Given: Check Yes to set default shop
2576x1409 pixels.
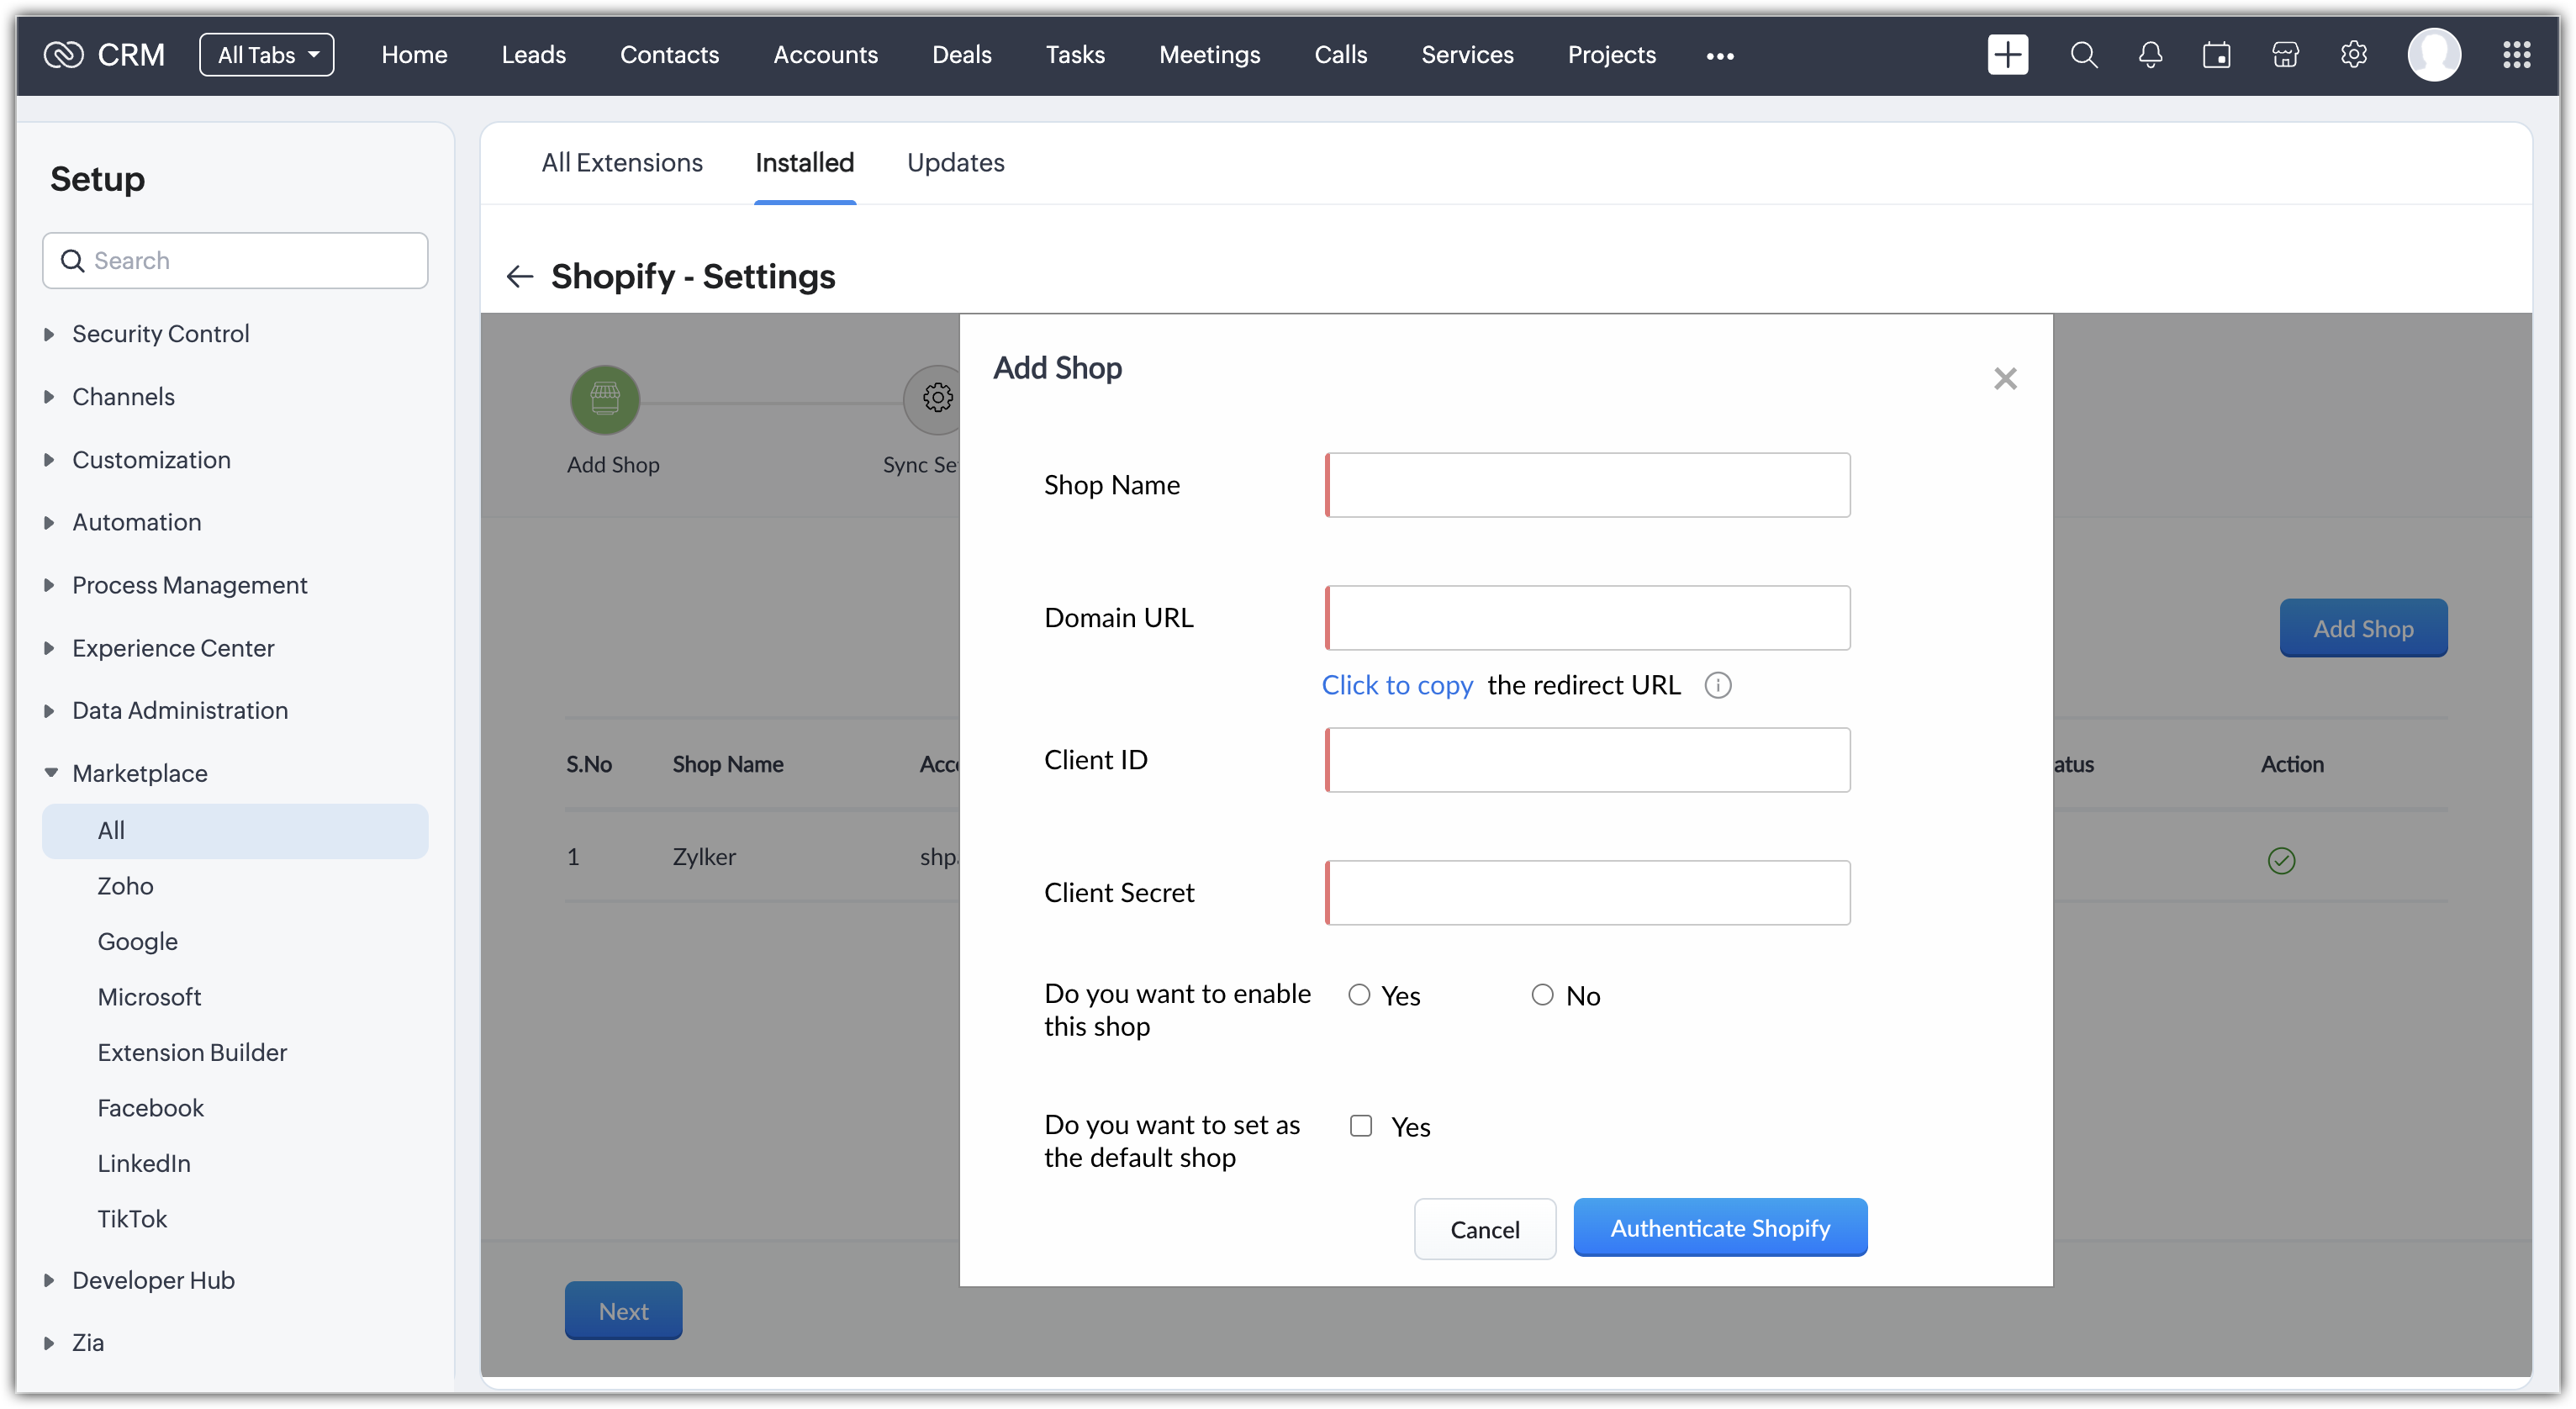Looking at the screenshot, I should (x=1360, y=1126).
